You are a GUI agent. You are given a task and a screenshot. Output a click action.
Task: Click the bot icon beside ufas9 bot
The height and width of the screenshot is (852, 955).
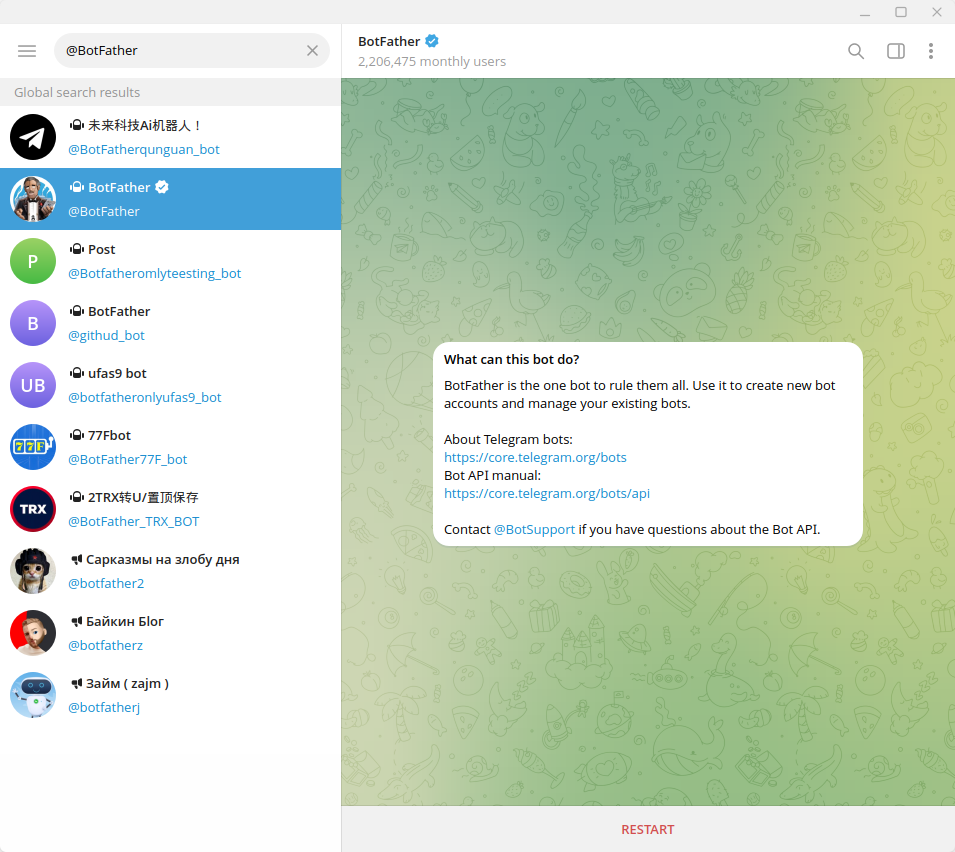pos(77,373)
